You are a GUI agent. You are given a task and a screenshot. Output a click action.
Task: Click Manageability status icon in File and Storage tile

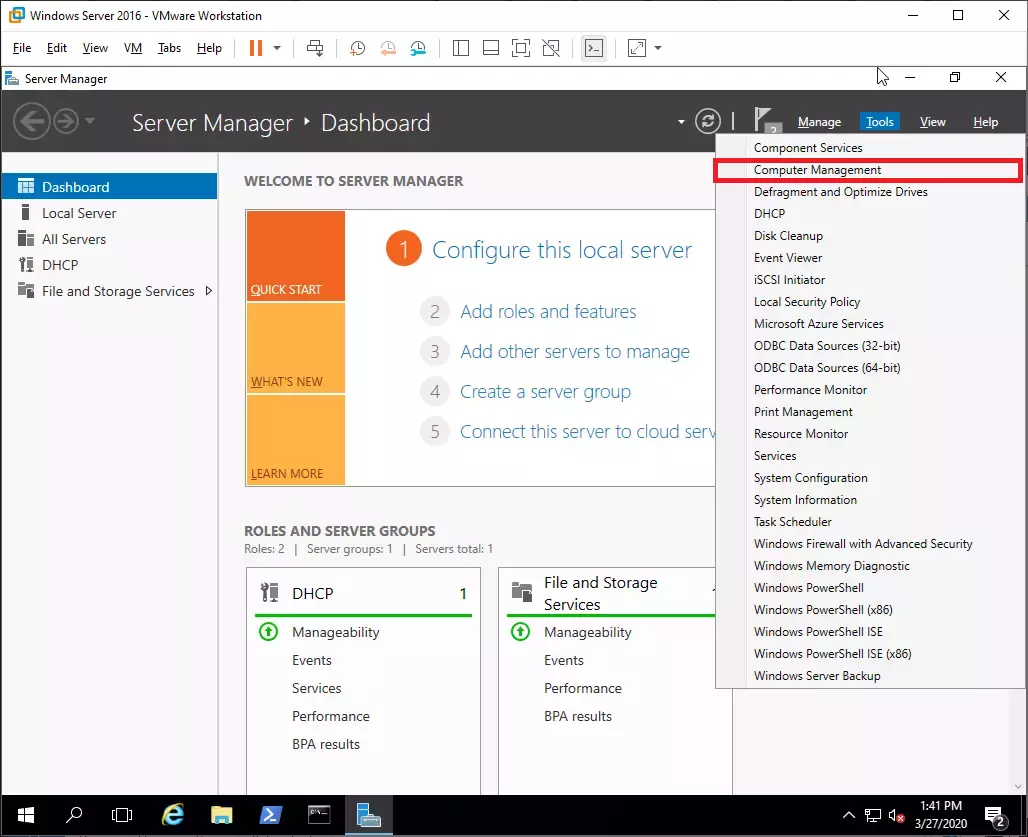521,632
